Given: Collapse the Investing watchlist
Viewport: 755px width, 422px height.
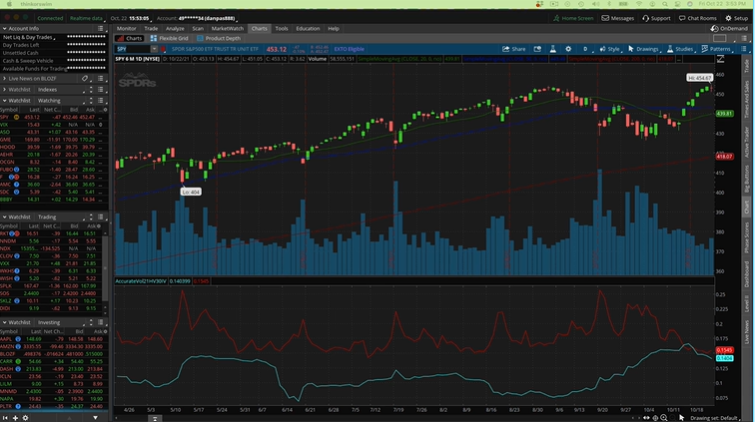Looking at the screenshot, I should (x=4, y=322).
